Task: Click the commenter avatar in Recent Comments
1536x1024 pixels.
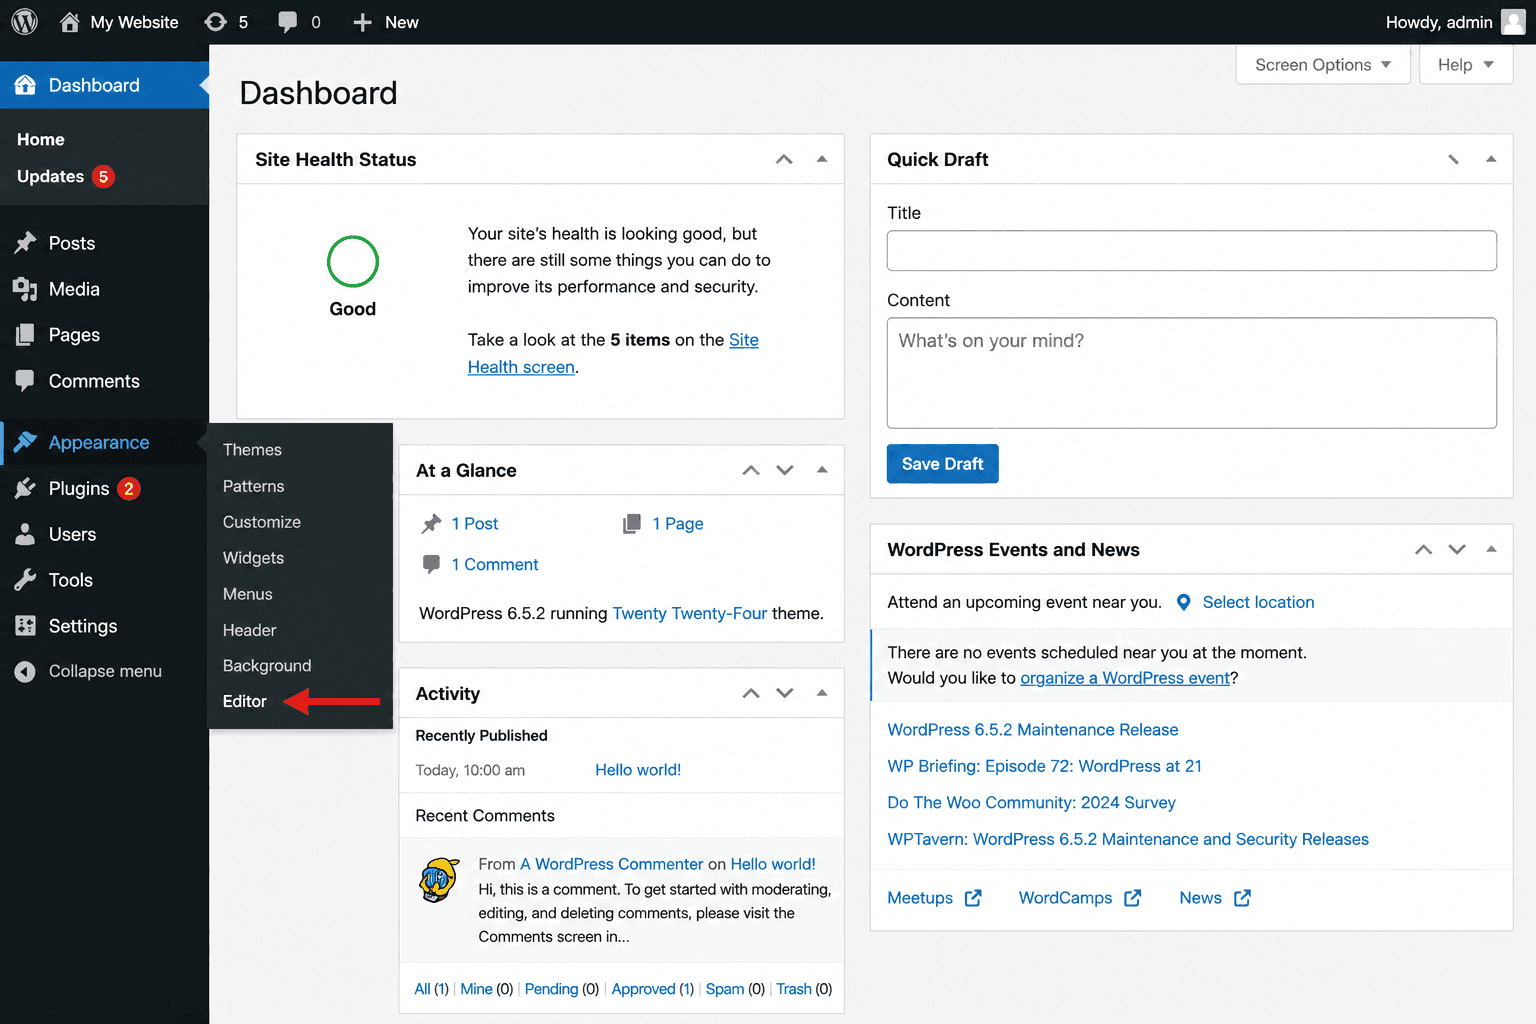Action: point(439,880)
